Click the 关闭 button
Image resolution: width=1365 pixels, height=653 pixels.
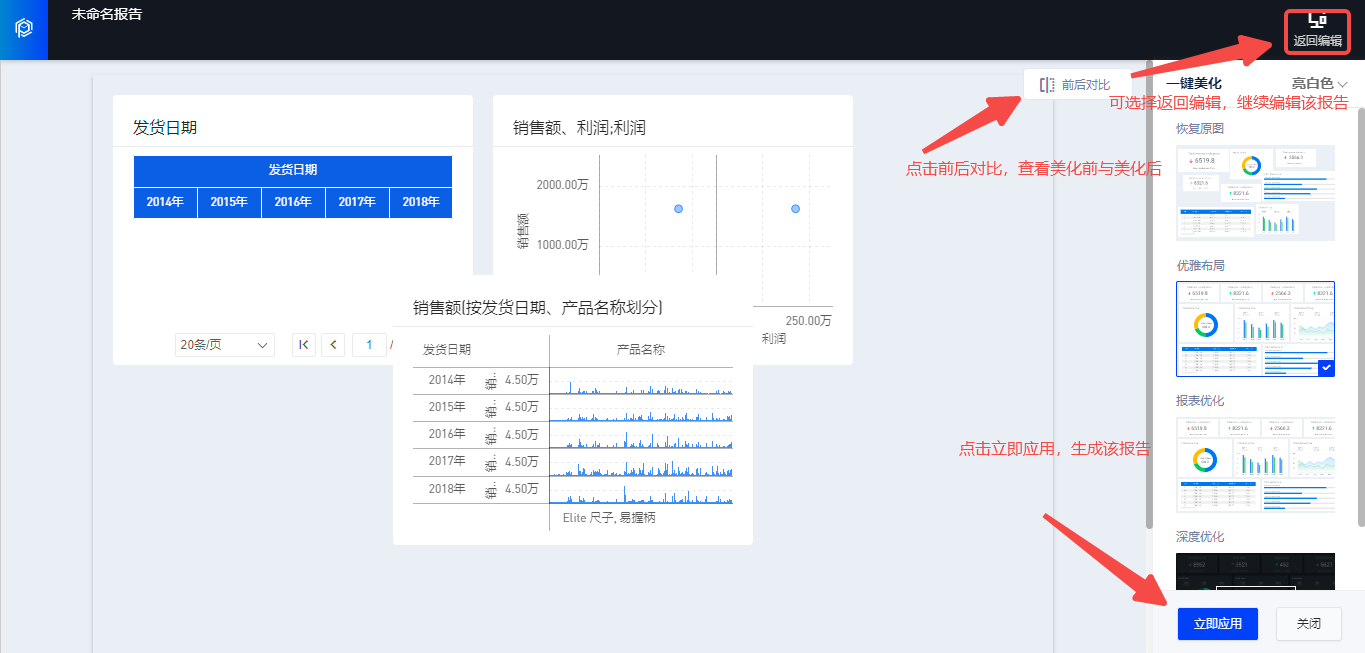click(x=1308, y=624)
